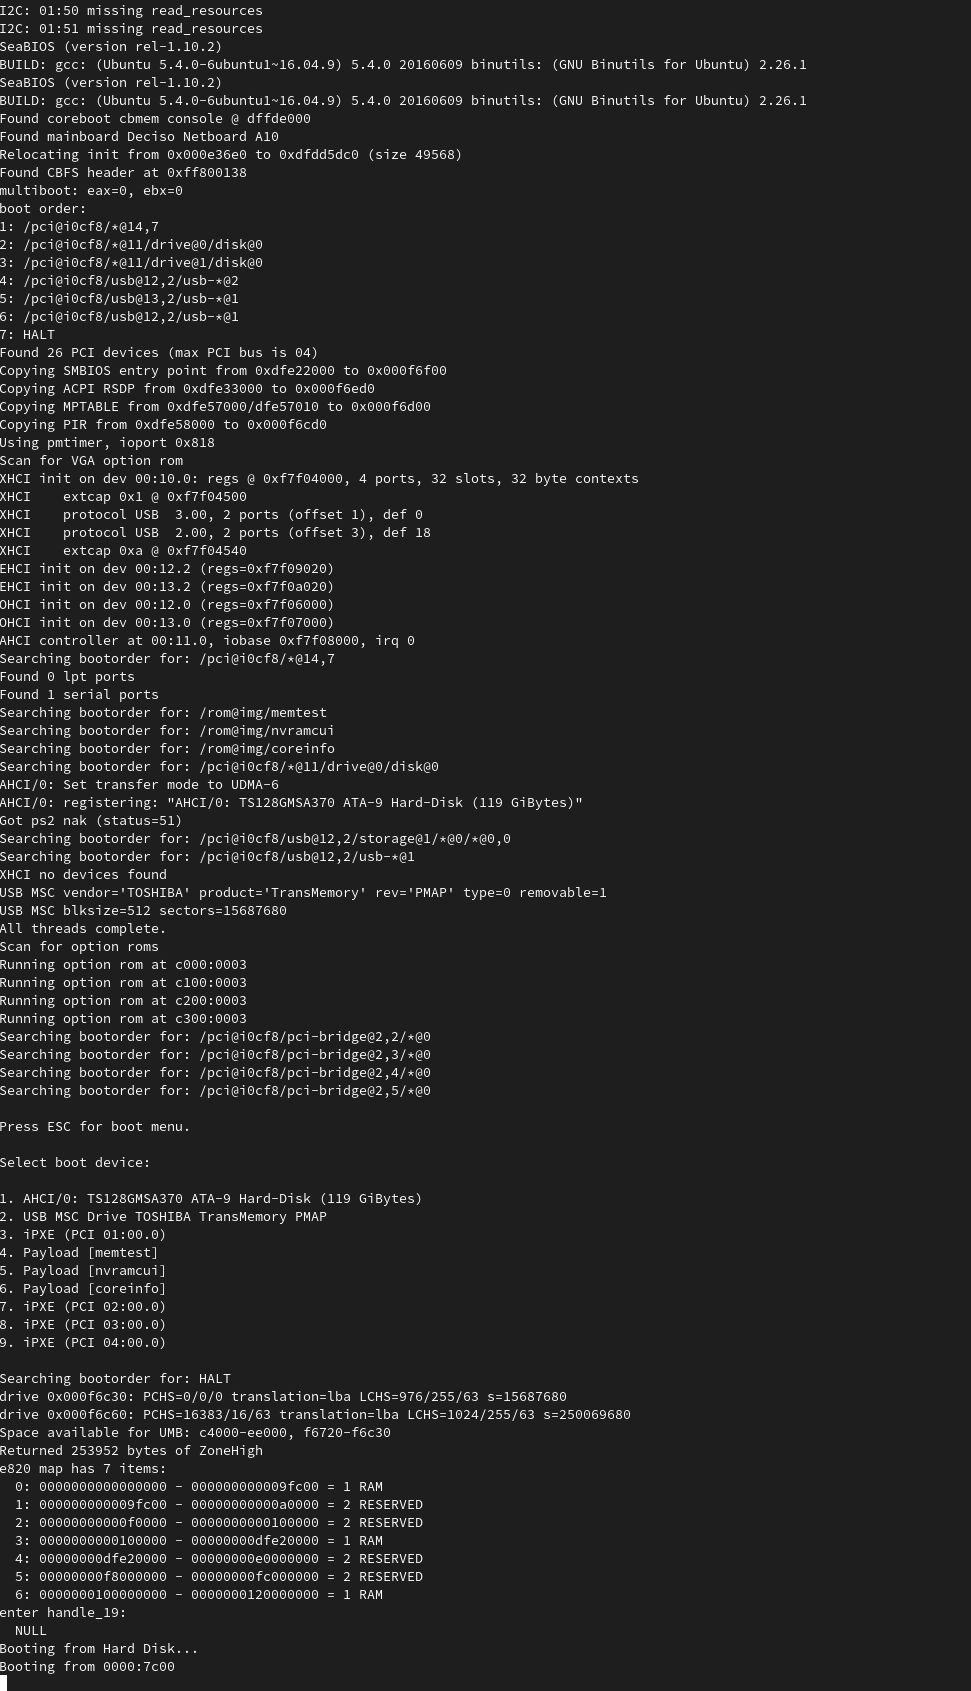
Task: Choose USB MSC Drive TOSHIBA TransMemory boot option
Action: [x=163, y=1216]
